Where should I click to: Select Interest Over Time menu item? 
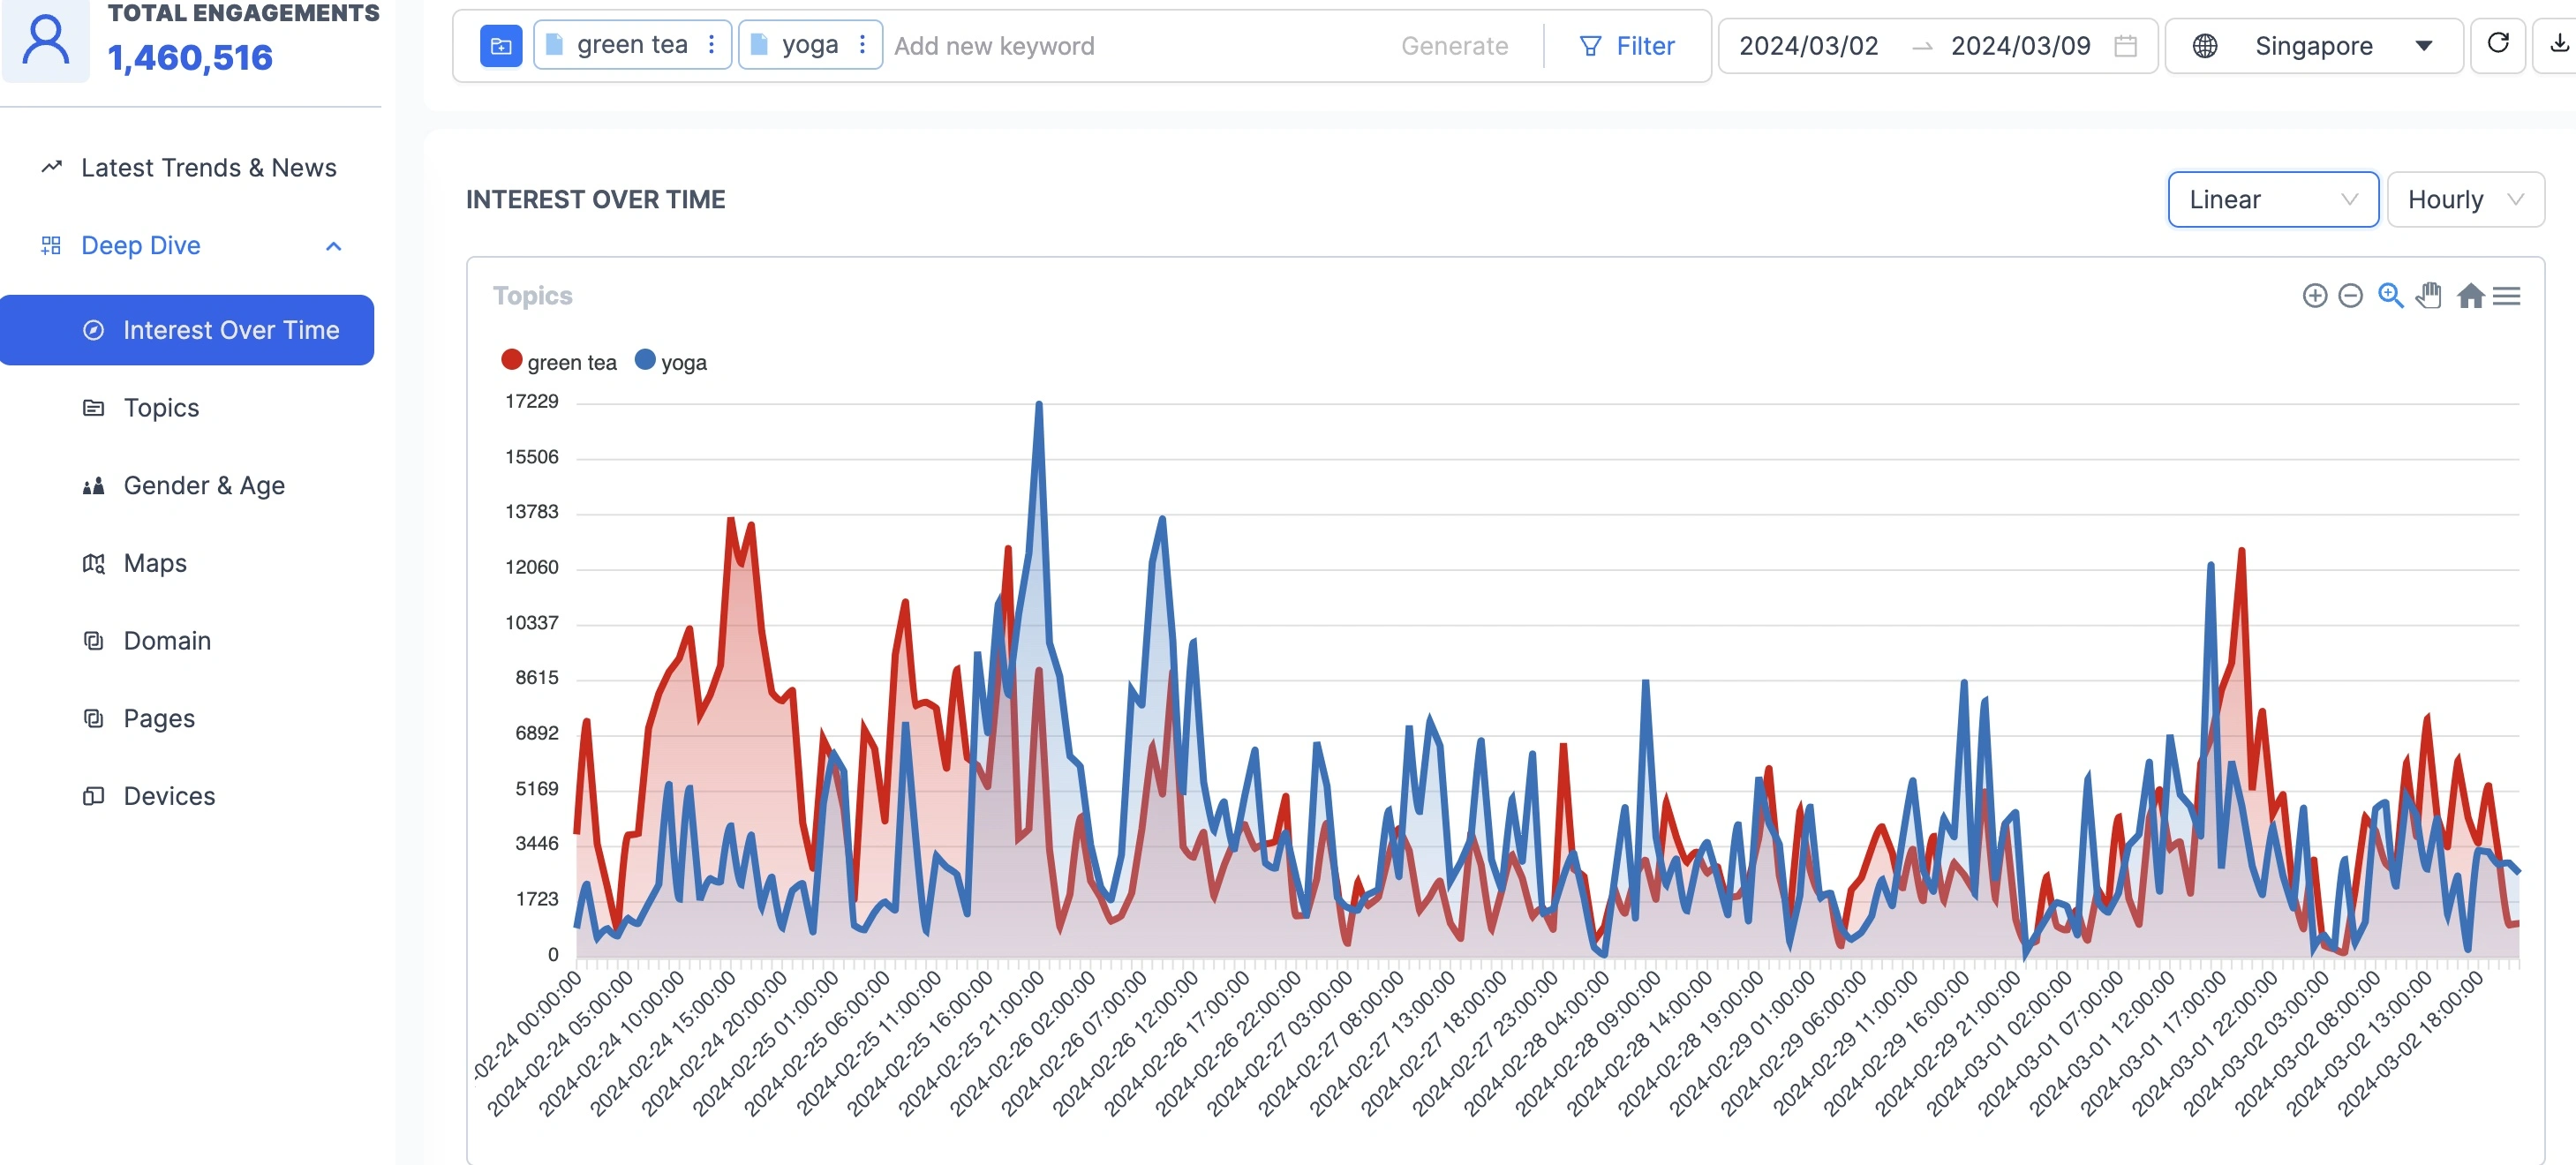(187, 330)
